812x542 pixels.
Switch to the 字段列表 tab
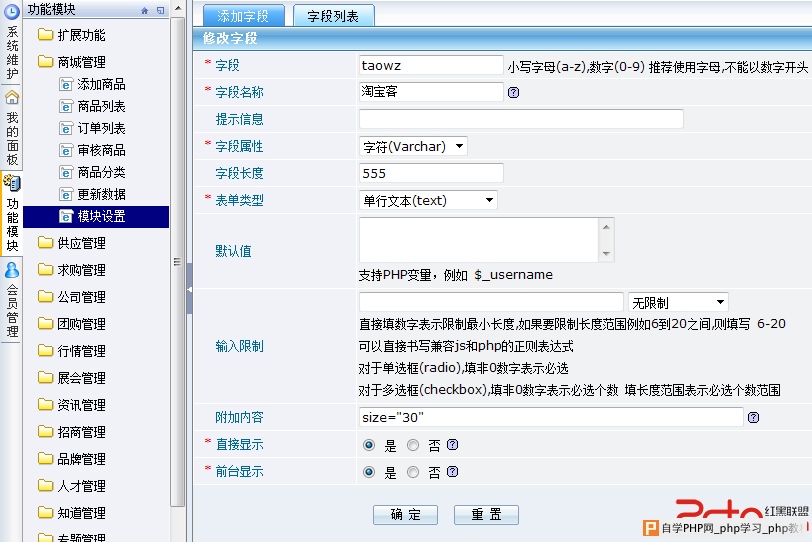[334, 16]
